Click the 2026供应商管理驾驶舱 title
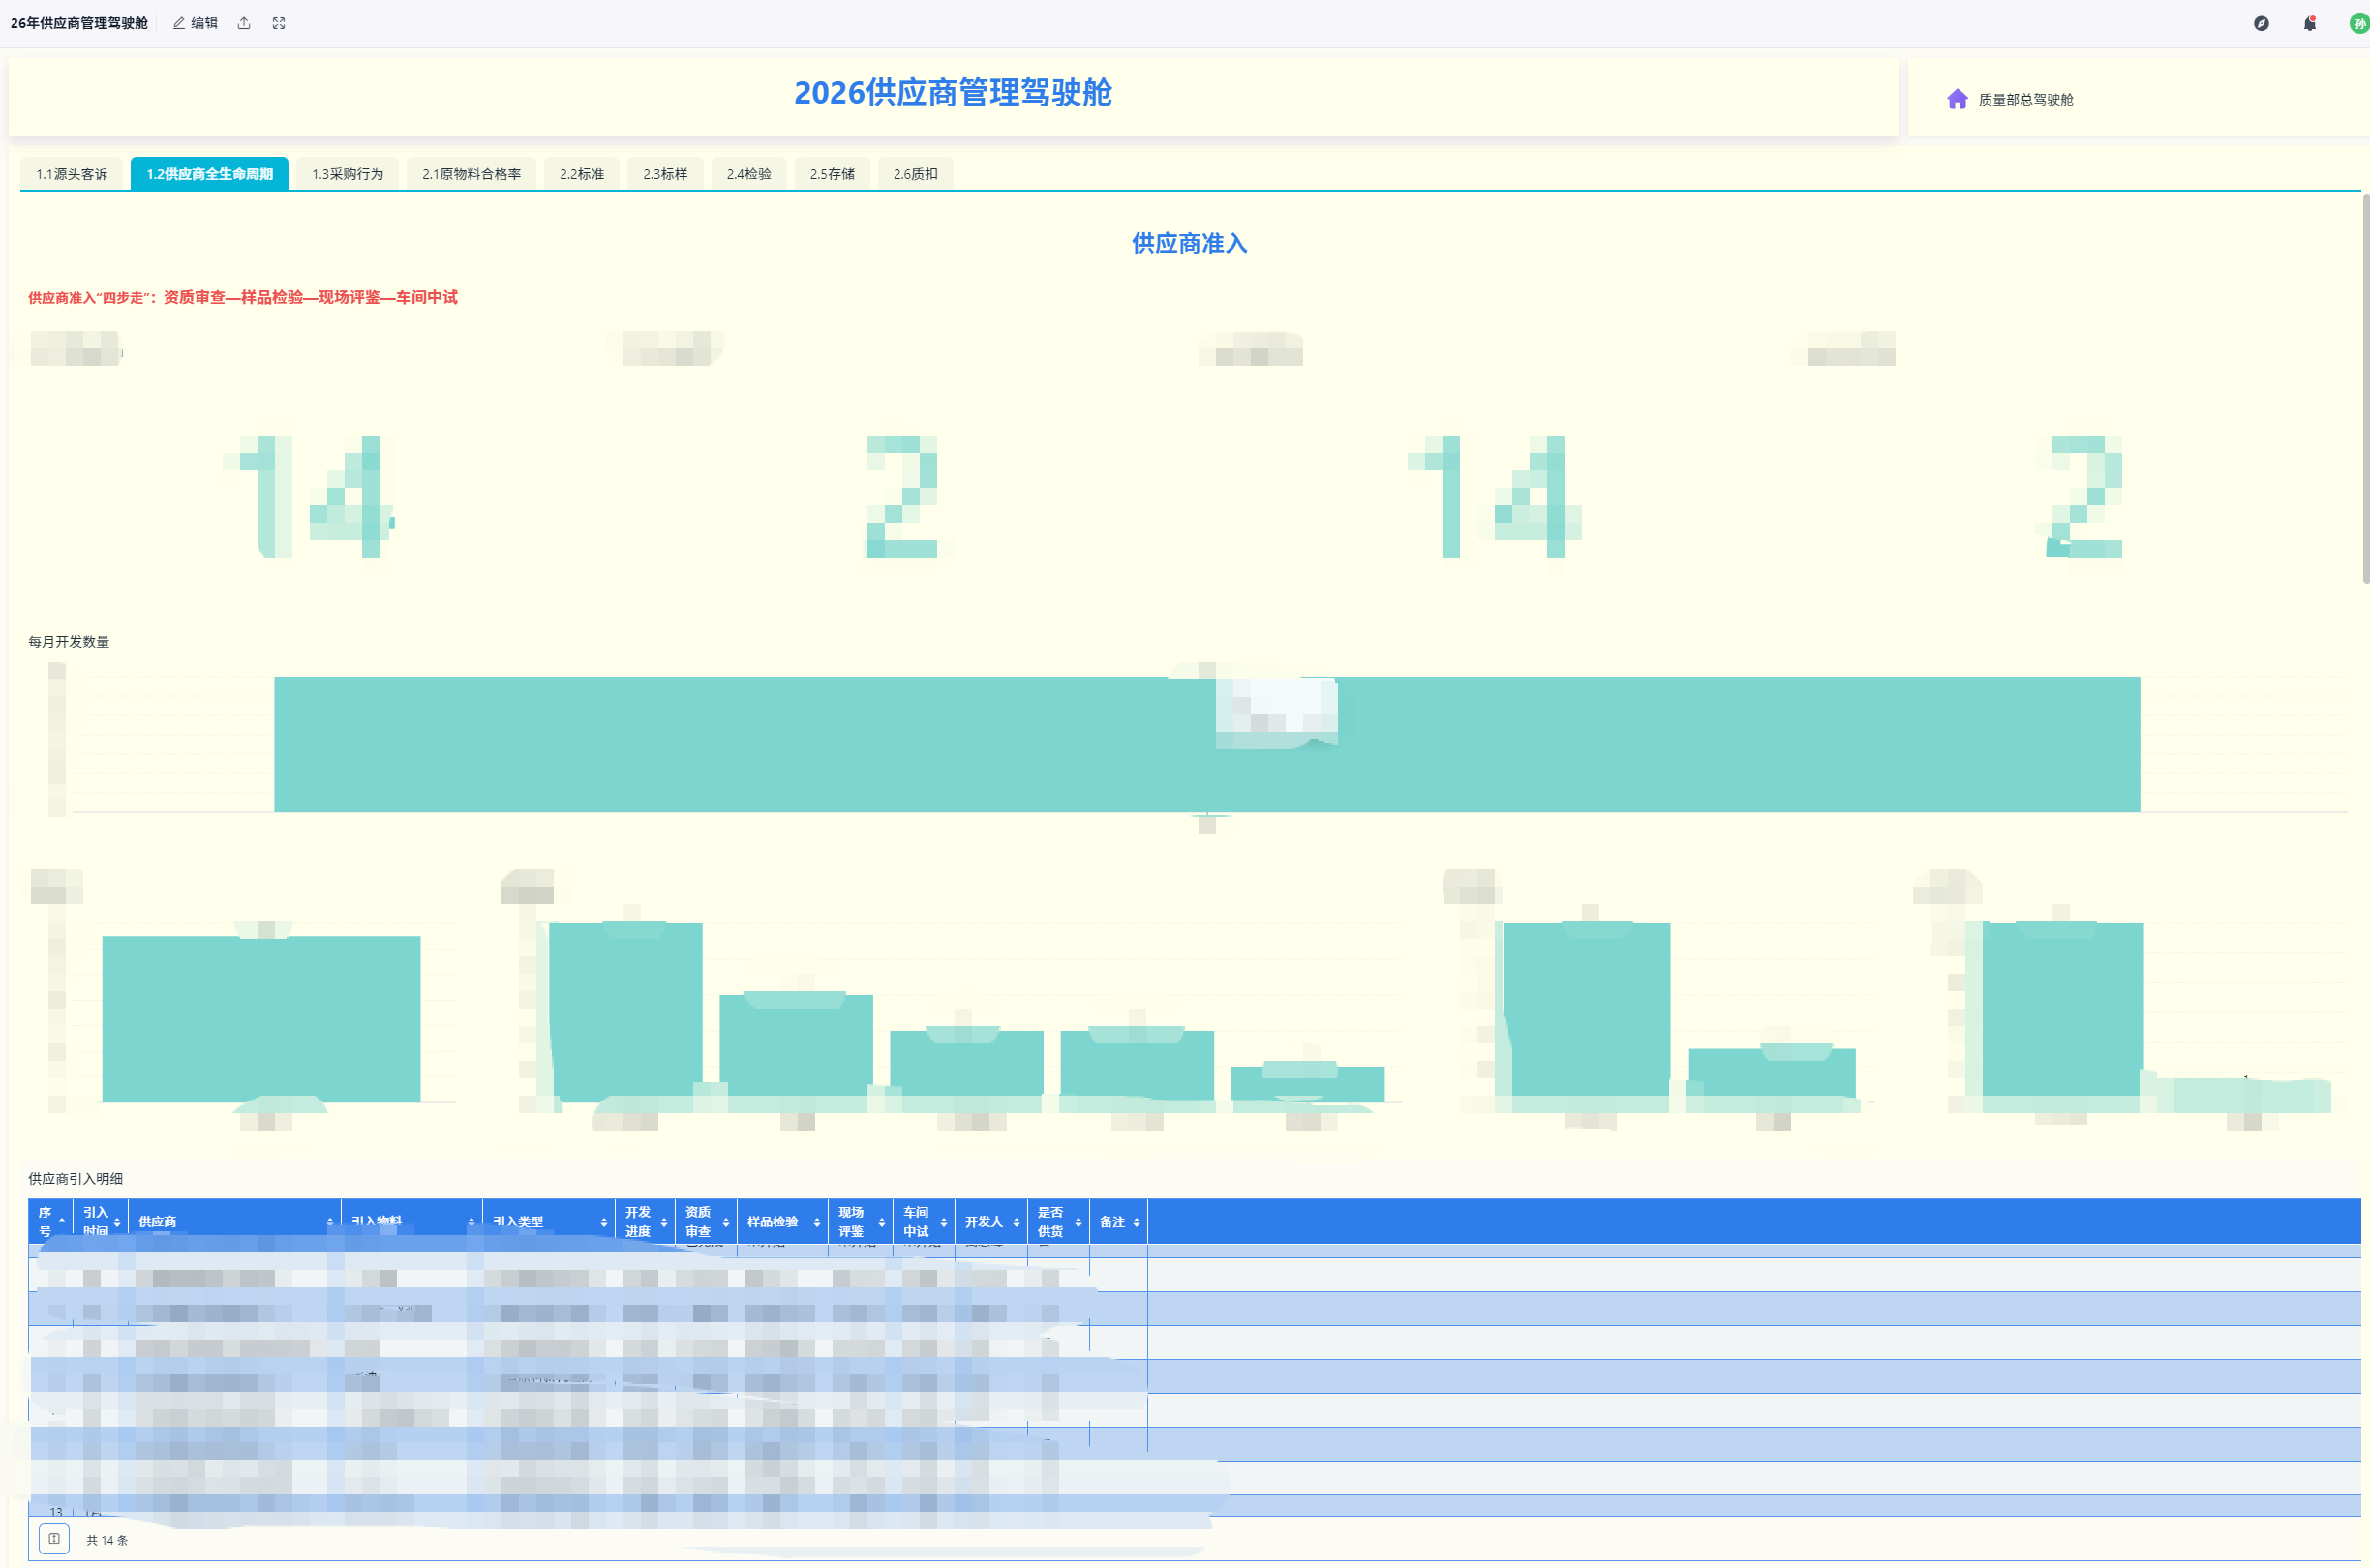2370x1568 pixels. point(953,93)
